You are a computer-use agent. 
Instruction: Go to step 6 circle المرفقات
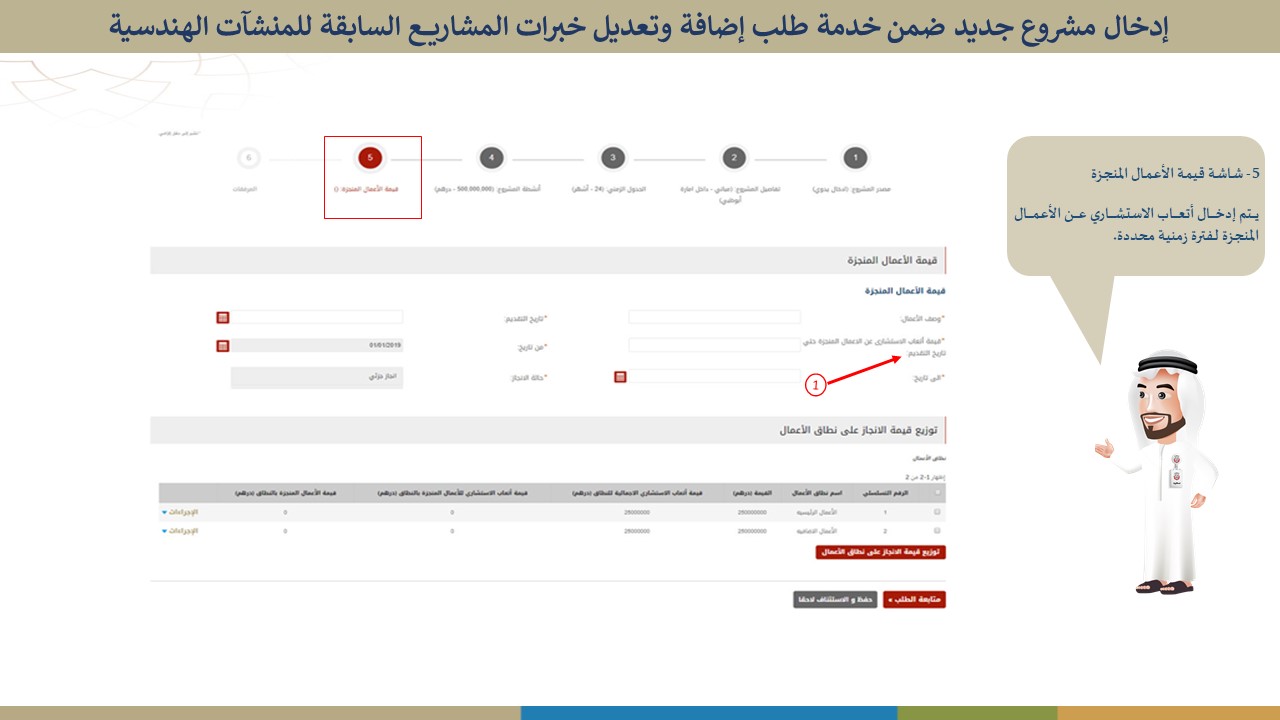pyautogui.click(x=249, y=158)
